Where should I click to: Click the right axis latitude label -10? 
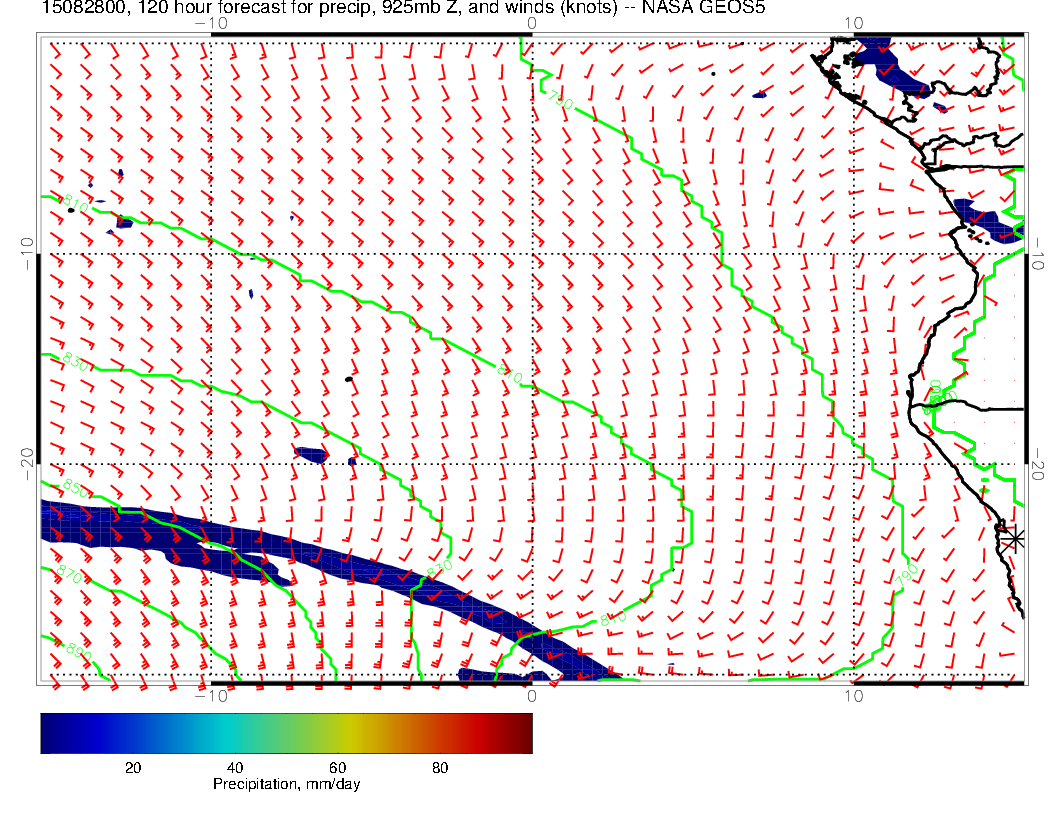(x=1038, y=254)
